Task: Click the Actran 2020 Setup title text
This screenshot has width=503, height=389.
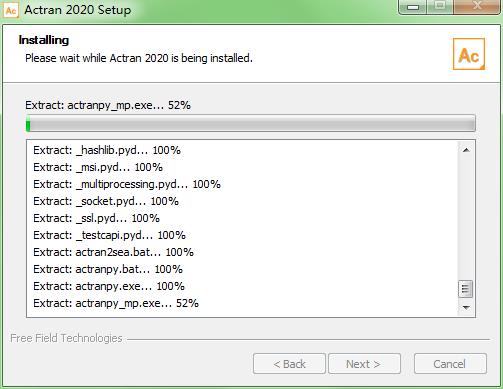Action: (x=78, y=10)
